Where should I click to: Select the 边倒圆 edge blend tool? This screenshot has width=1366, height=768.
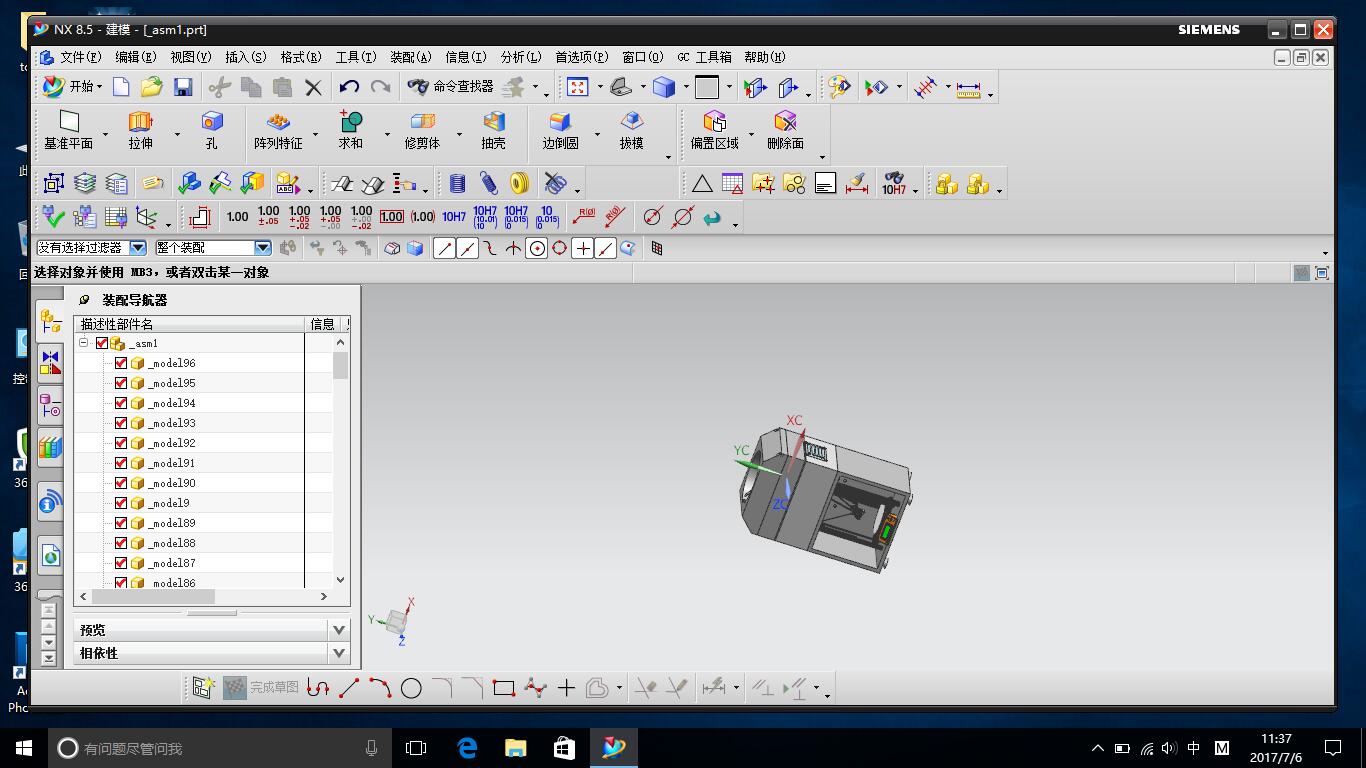click(560, 131)
